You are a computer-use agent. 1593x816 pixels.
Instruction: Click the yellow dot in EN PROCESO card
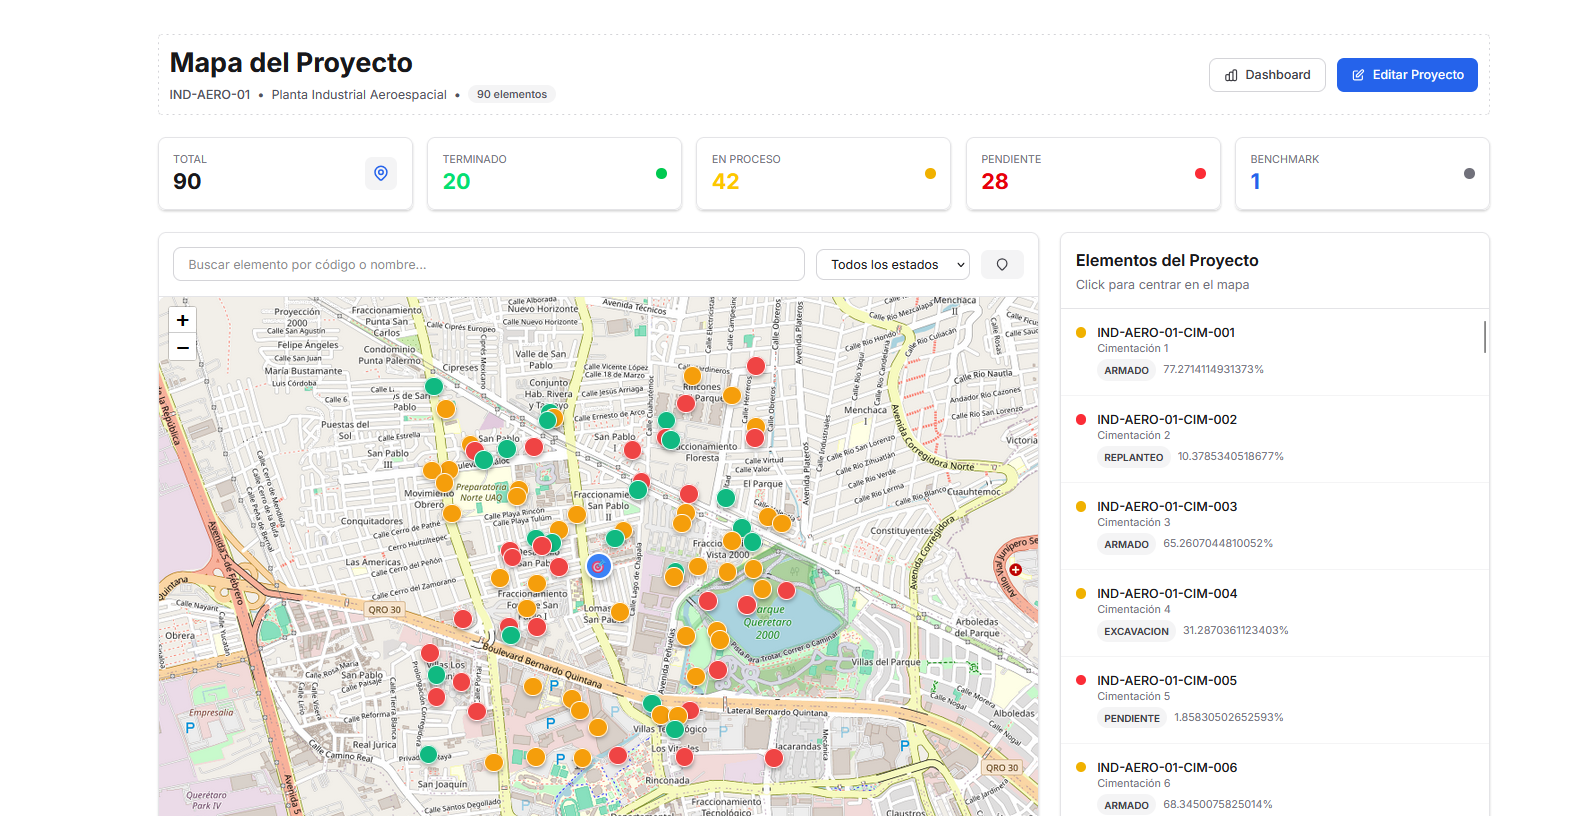(930, 174)
